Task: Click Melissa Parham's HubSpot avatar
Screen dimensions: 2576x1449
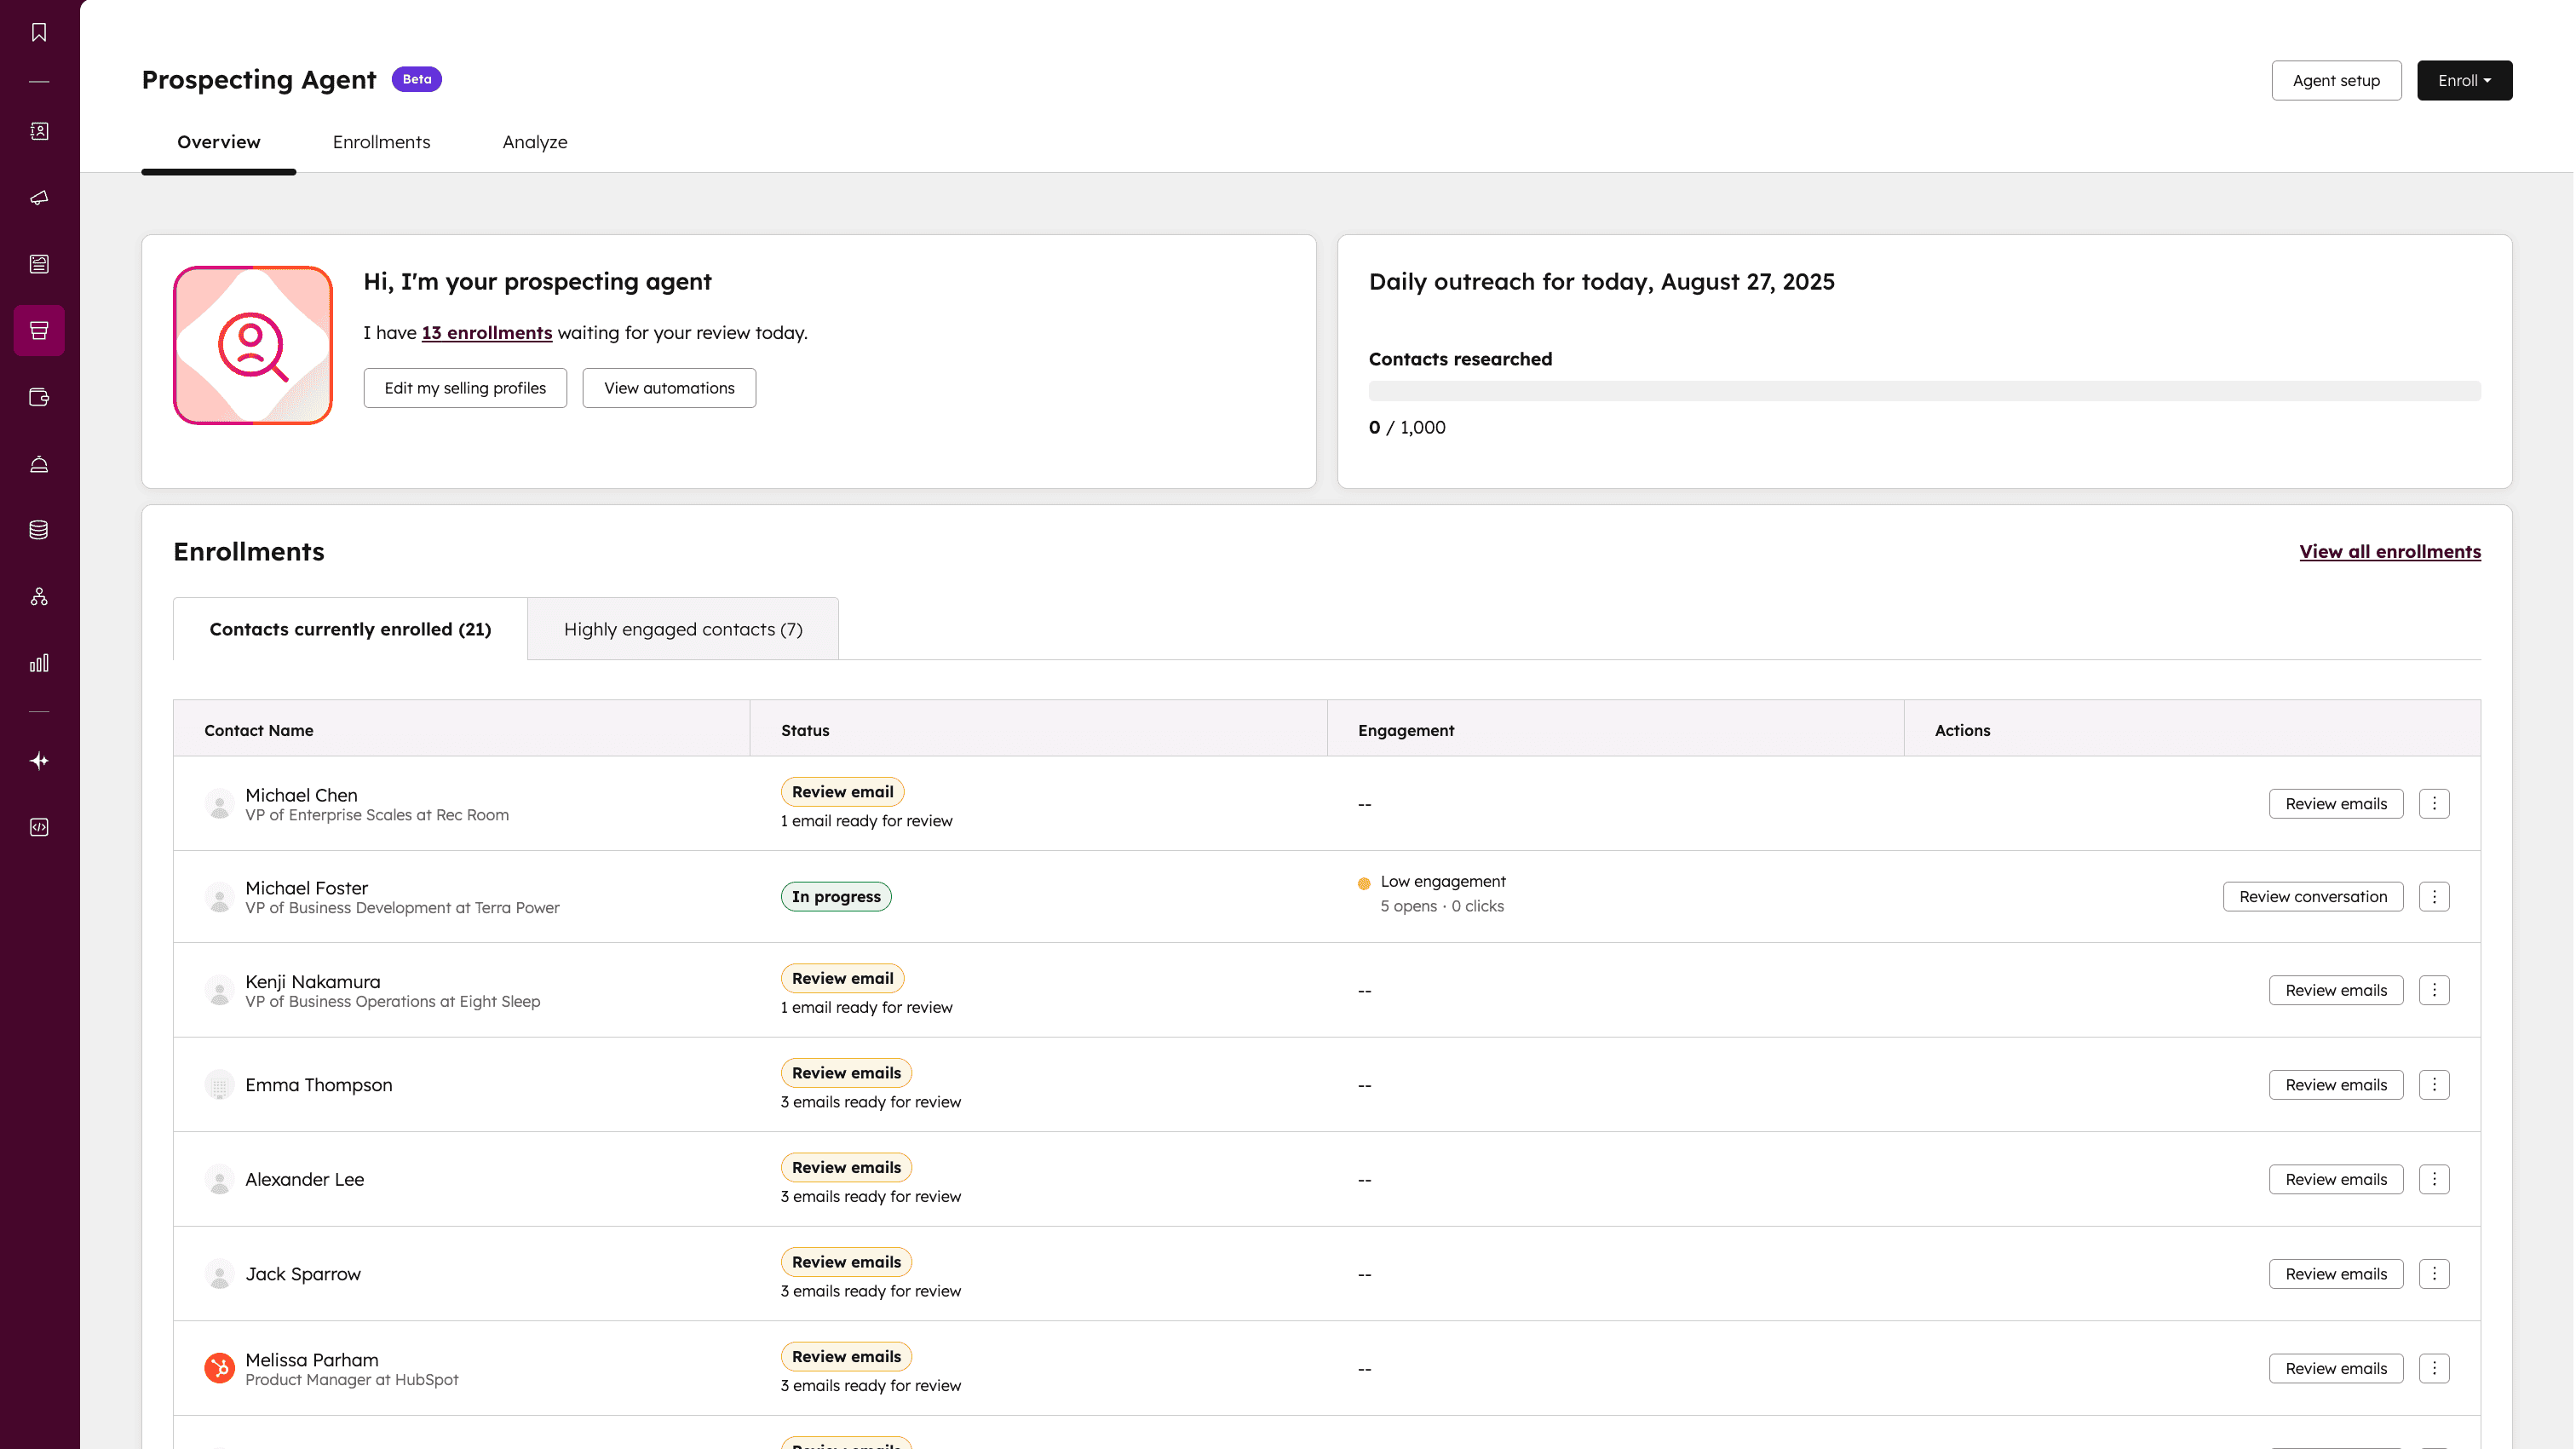Action: [219, 1367]
